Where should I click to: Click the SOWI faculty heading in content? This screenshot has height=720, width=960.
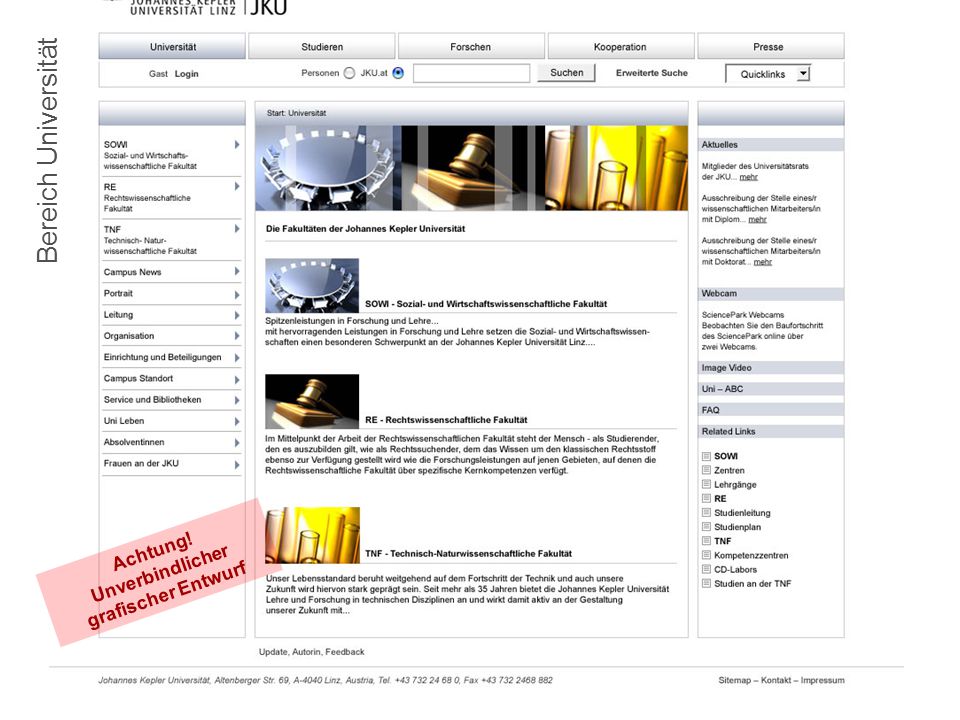(486, 304)
